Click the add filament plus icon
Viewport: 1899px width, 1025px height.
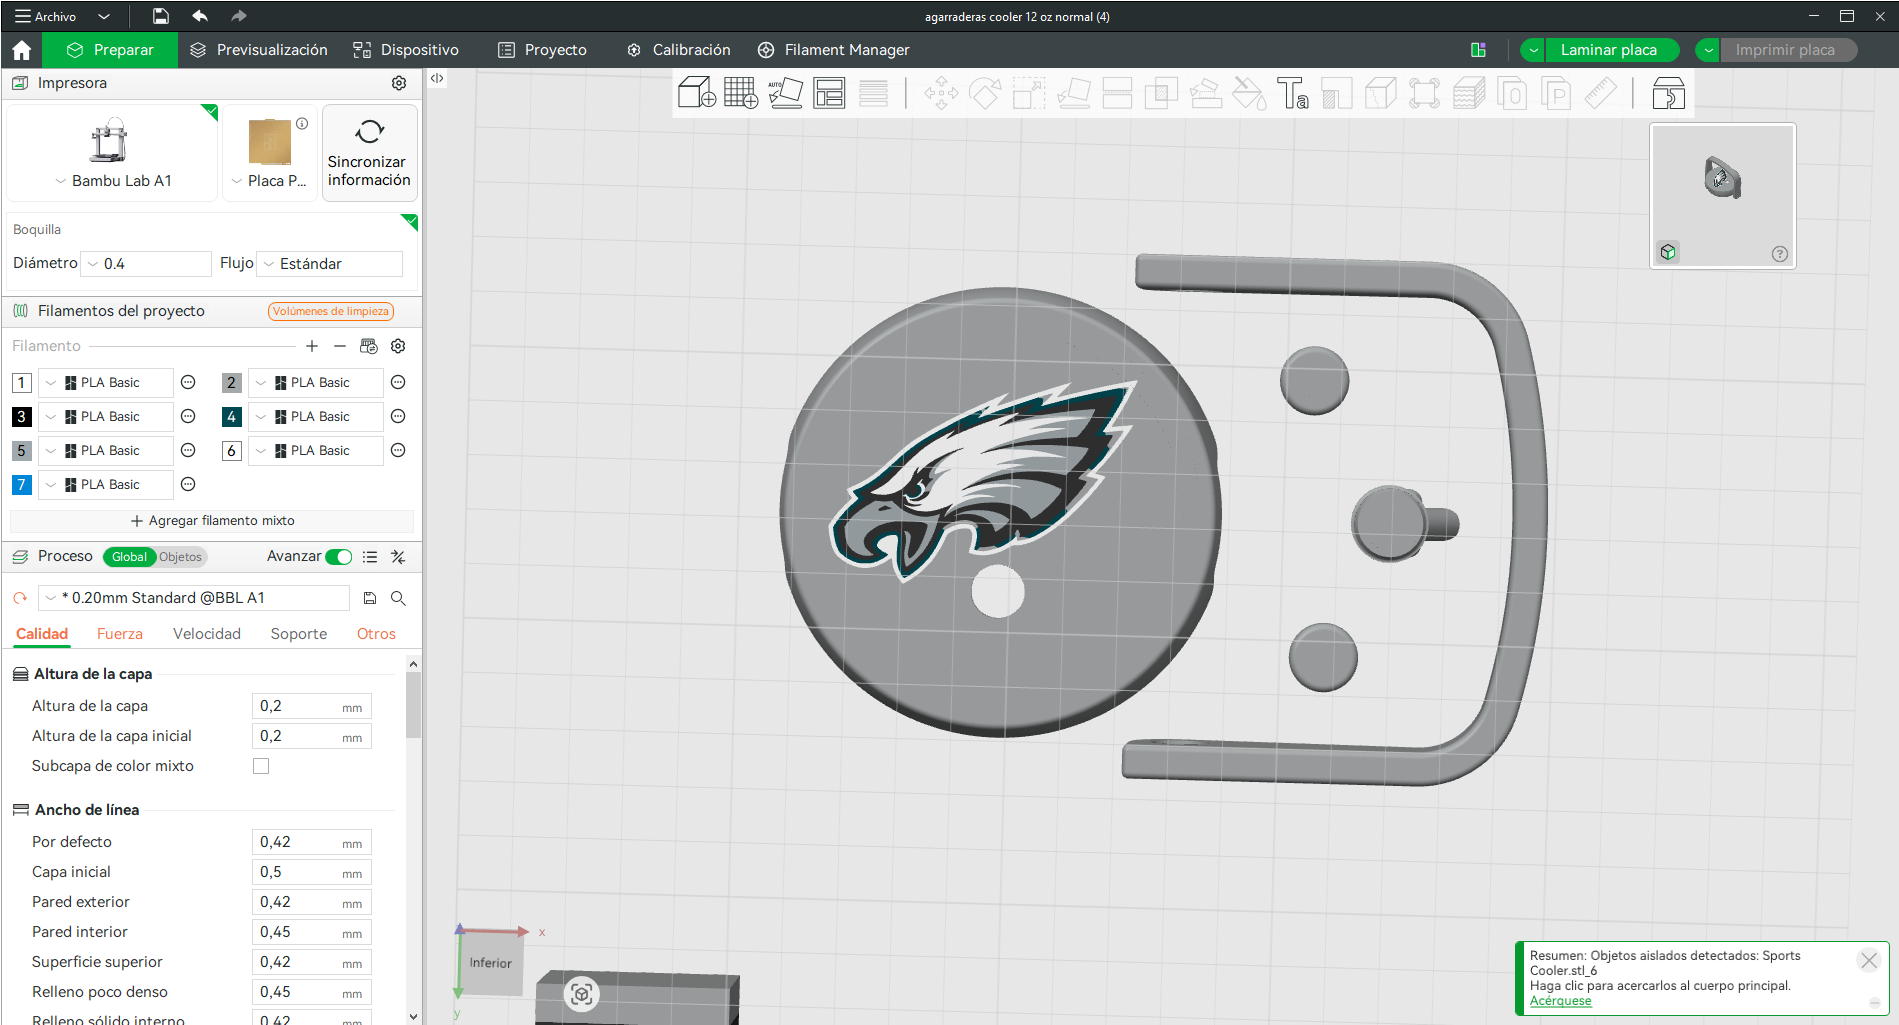point(312,346)
